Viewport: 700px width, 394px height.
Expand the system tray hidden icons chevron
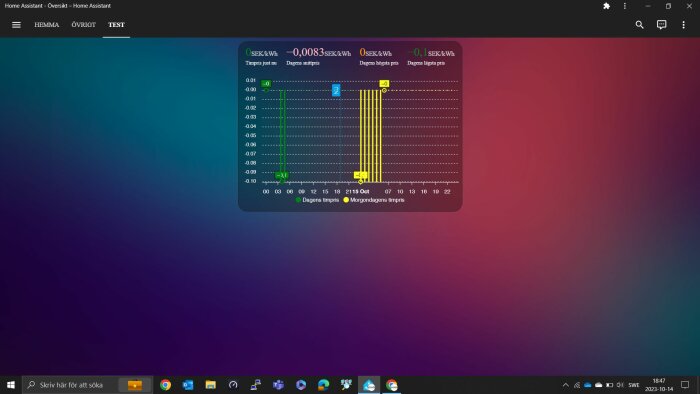point(566,385)
